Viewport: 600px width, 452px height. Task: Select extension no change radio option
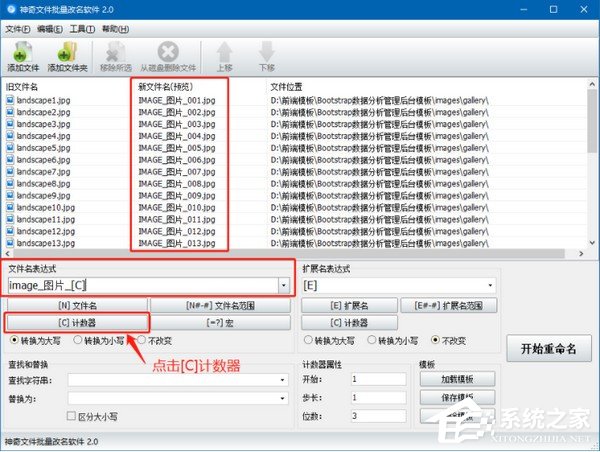coord(435,340)
